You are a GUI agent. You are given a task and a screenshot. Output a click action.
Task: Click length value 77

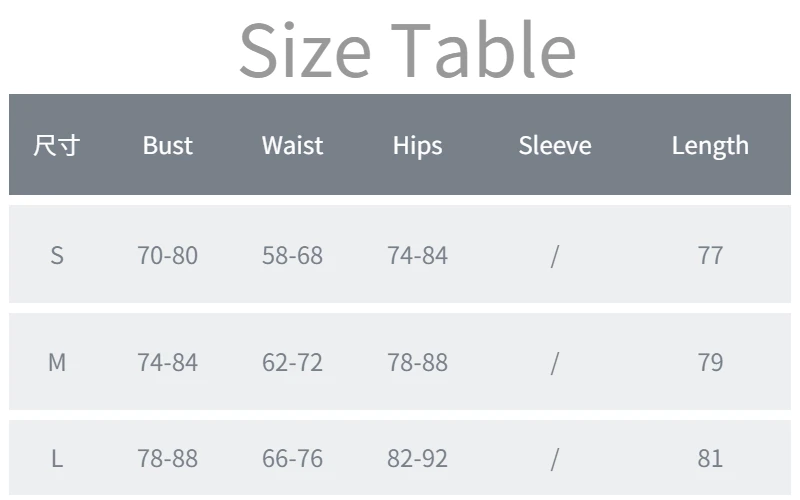(710, 255)
